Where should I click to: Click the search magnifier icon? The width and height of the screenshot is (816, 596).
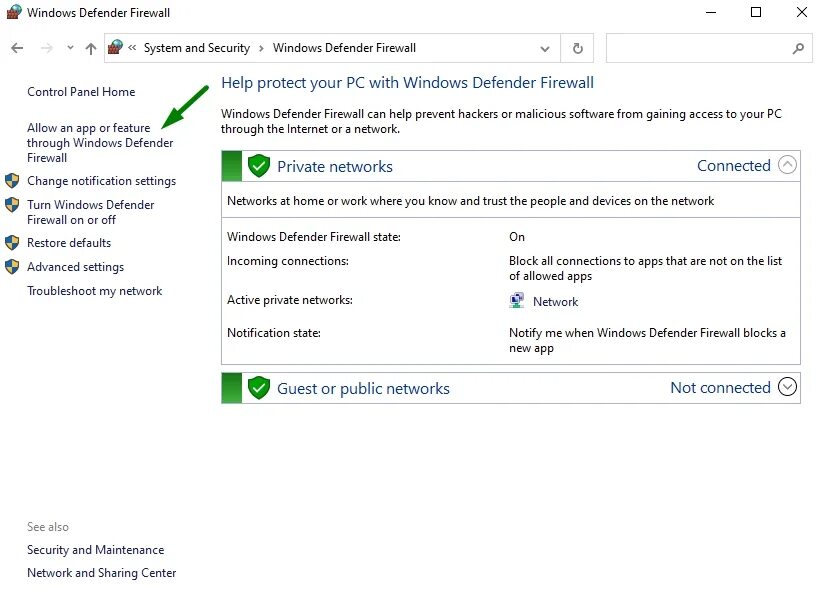798,48
